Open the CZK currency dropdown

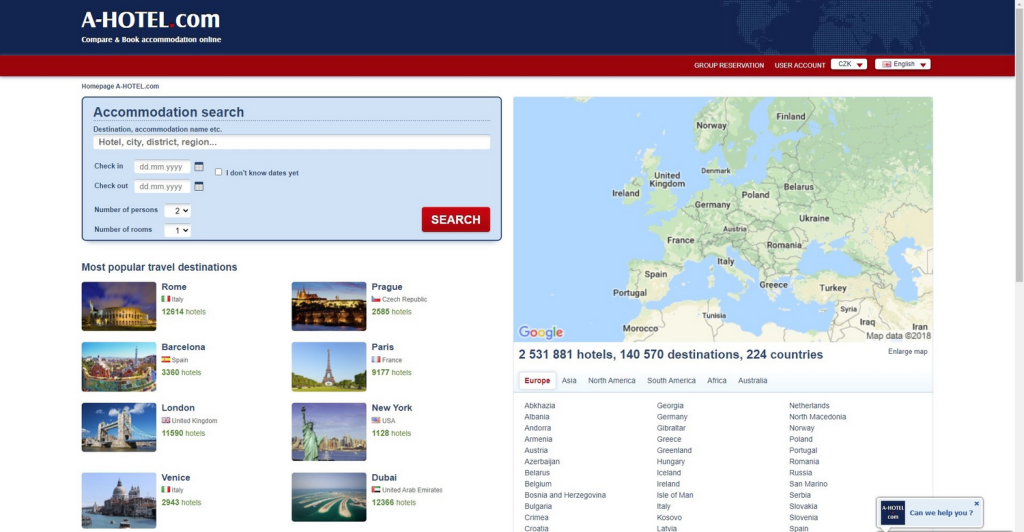point(849,64)
